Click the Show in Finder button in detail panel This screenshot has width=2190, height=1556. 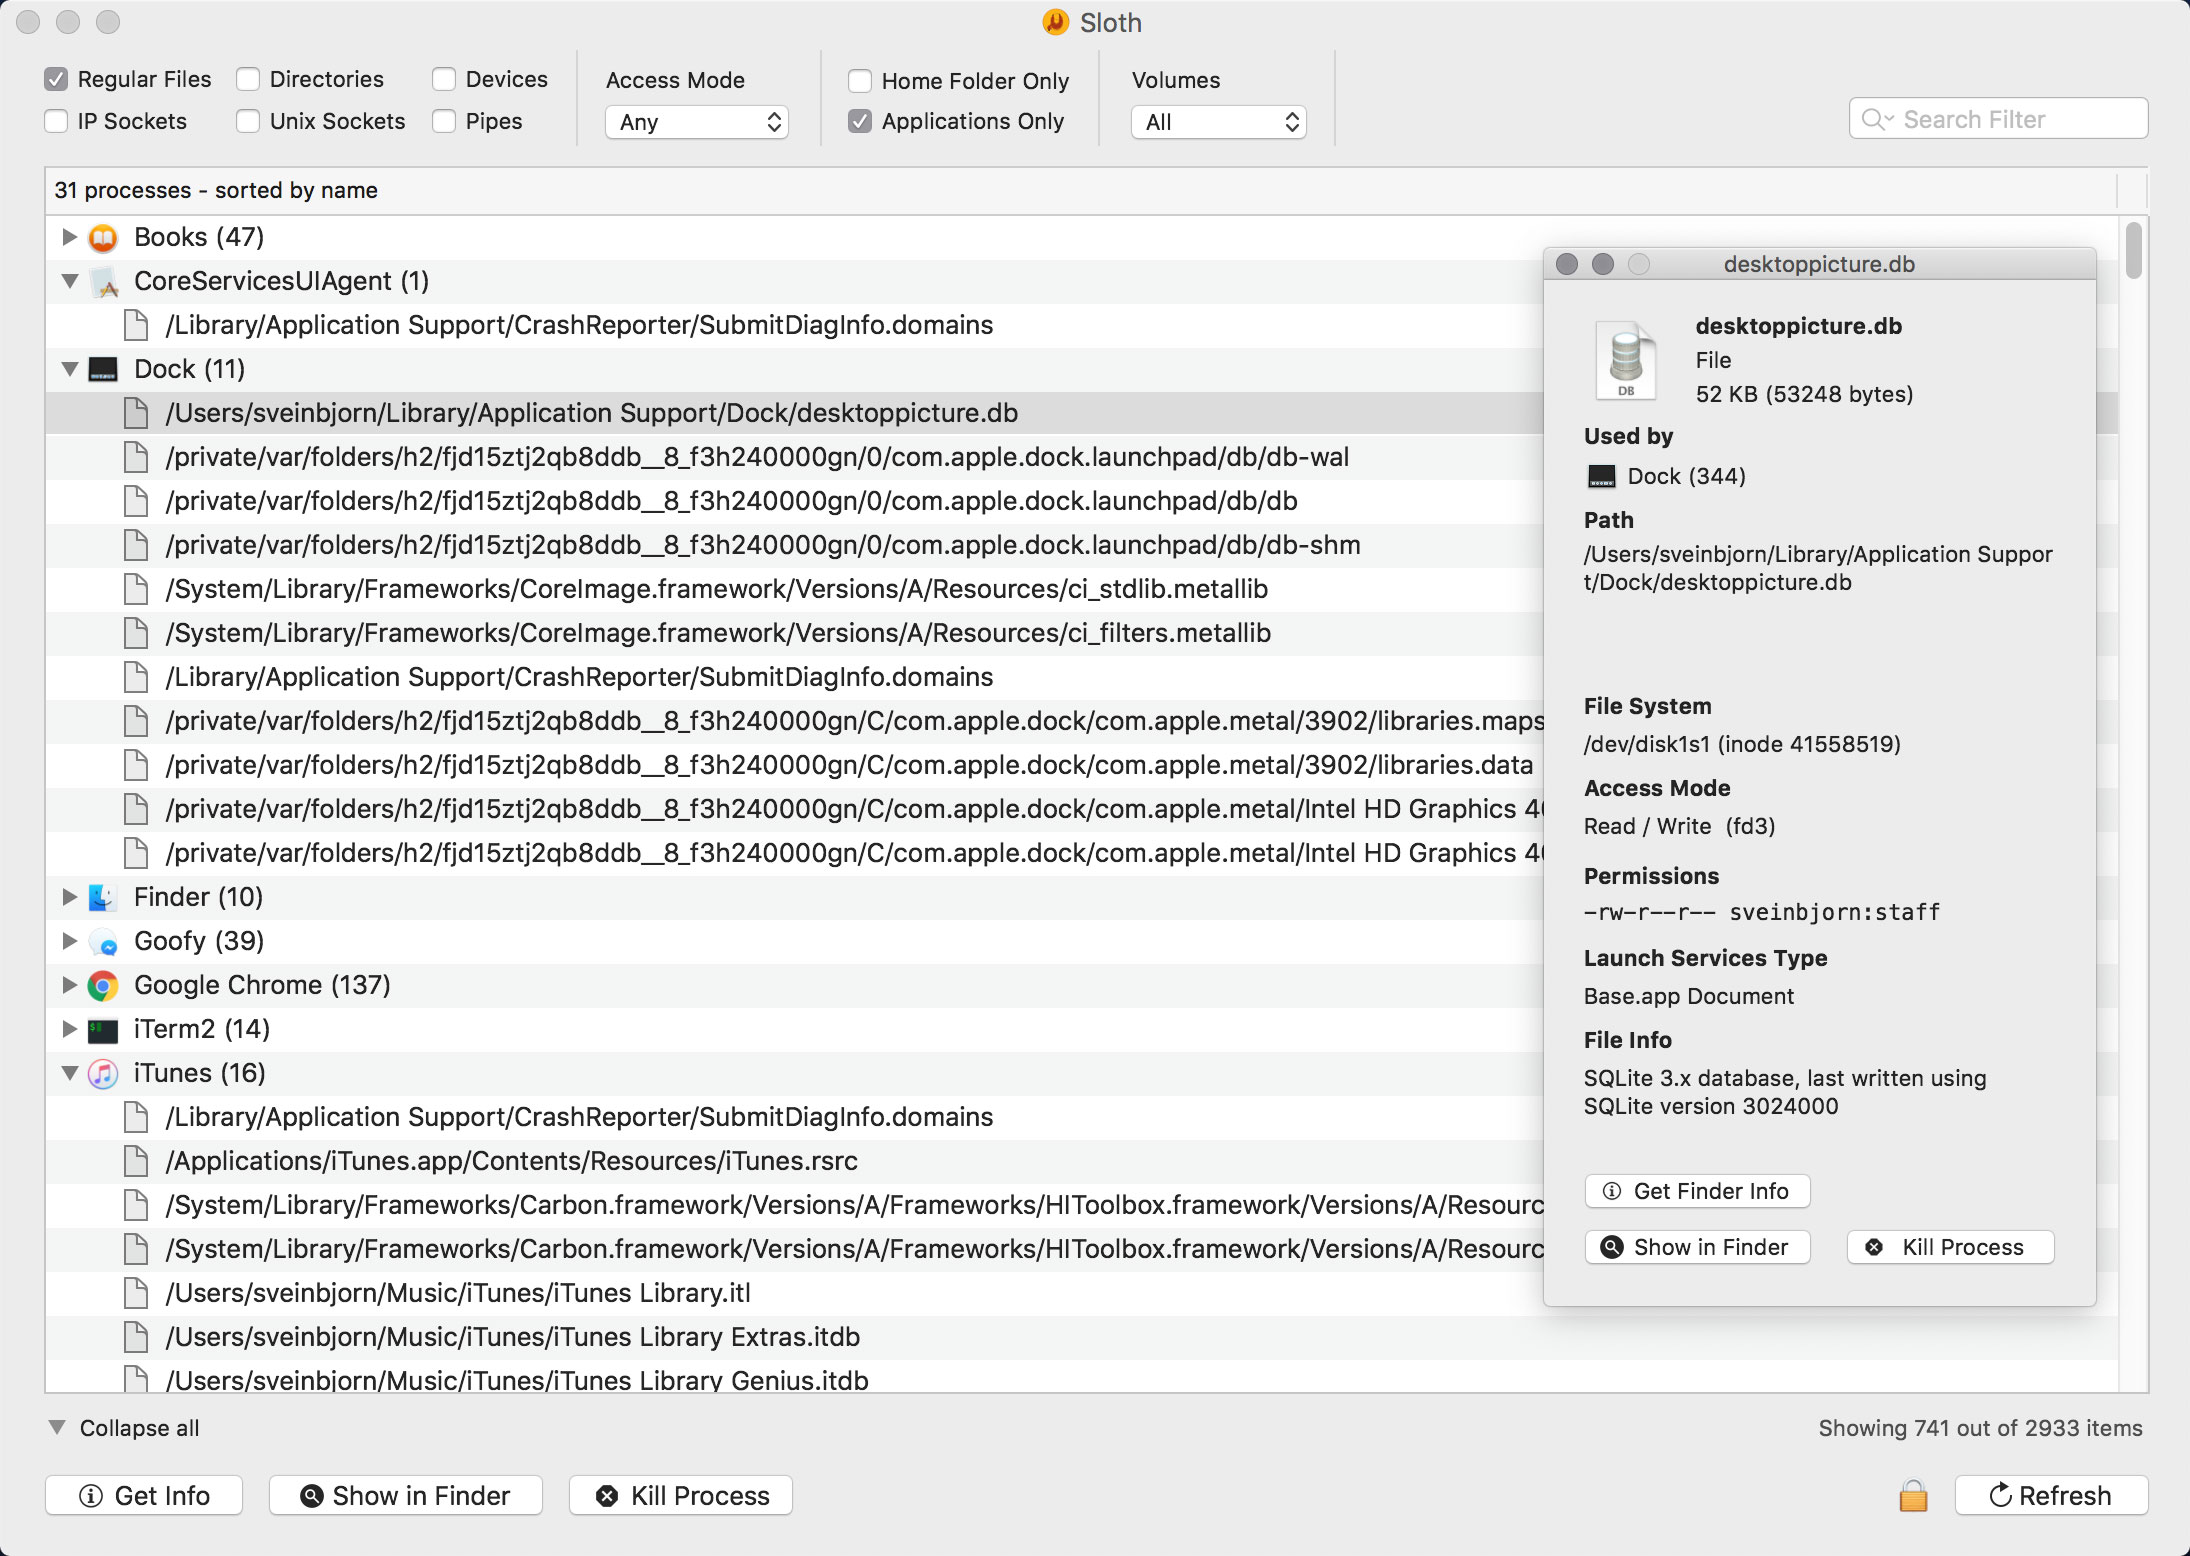[1698, 1246]
